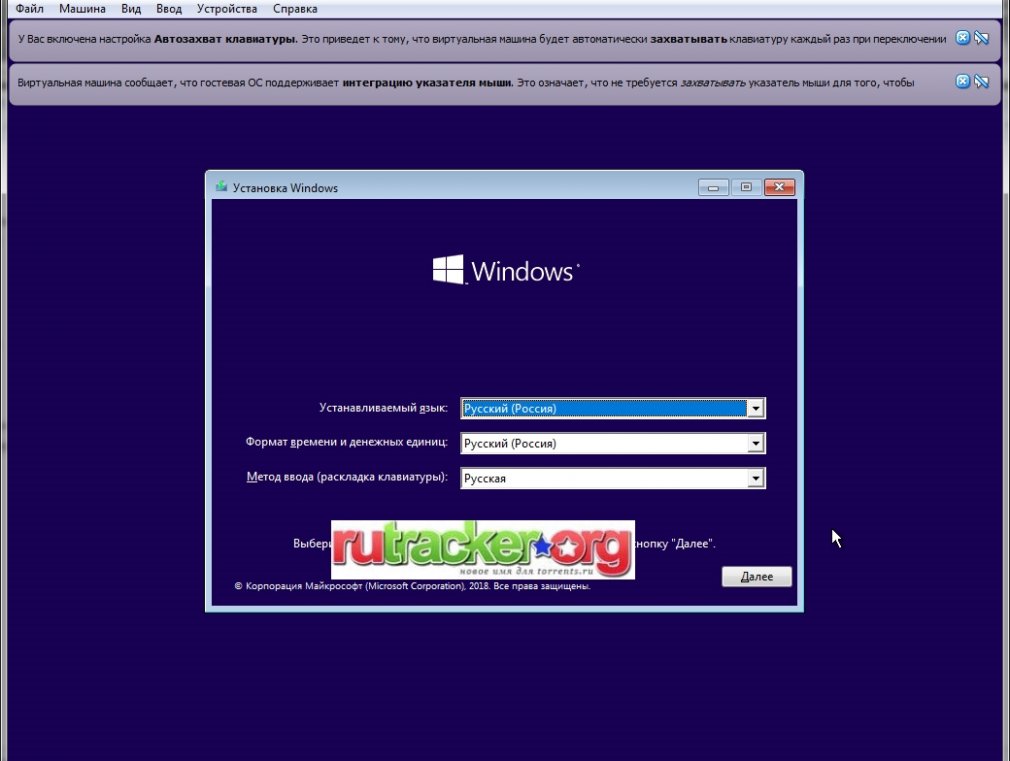
Task: Click the Корпорация Майкрософт copyright text
Action: (x=412, y=586)
